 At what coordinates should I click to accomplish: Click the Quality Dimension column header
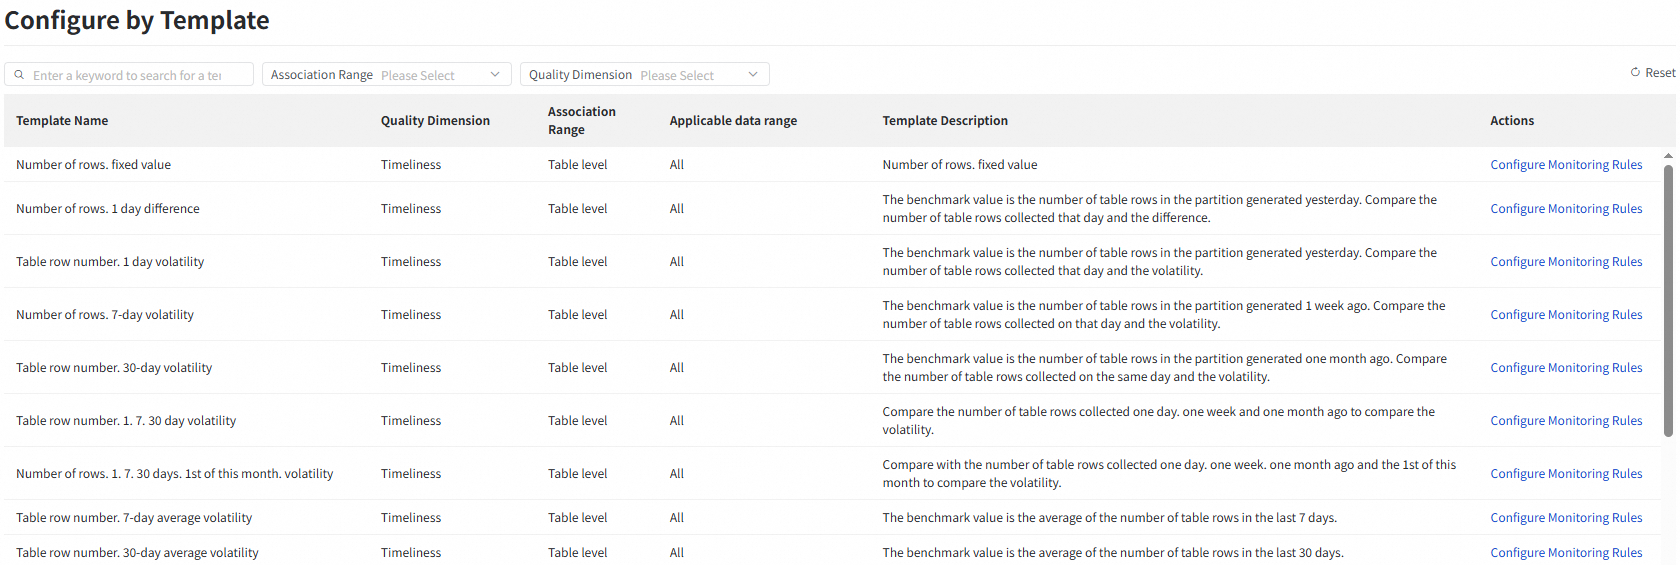point(435,121)
